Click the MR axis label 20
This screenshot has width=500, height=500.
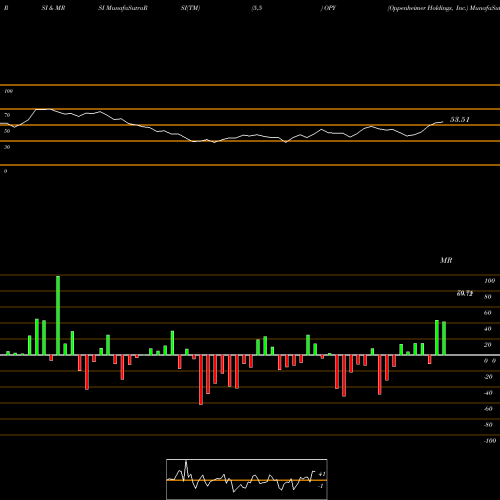pos(487,345)
